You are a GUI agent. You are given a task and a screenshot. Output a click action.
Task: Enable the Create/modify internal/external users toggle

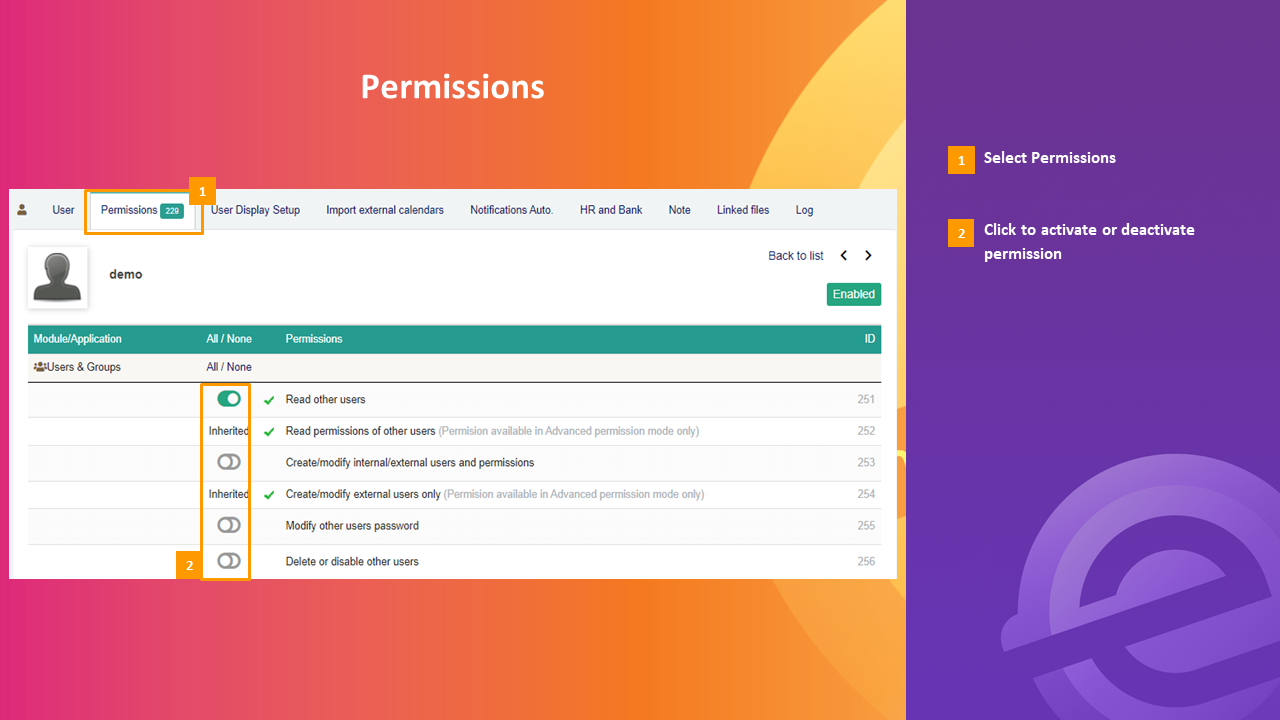click(227, 461)
